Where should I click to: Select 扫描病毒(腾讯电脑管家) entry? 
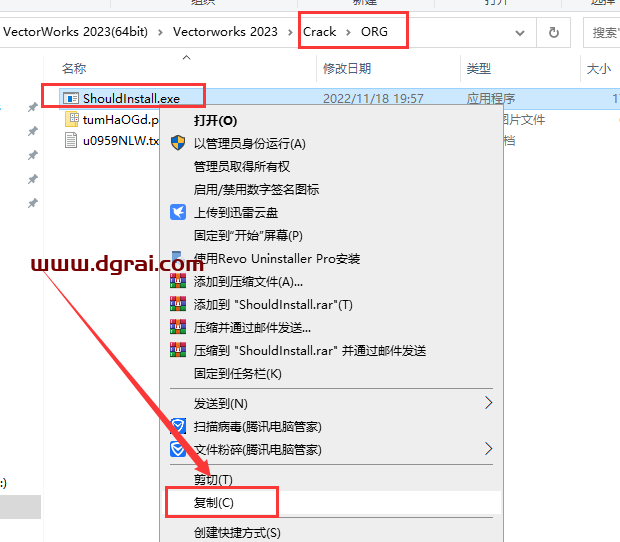[x=331, y=426]
